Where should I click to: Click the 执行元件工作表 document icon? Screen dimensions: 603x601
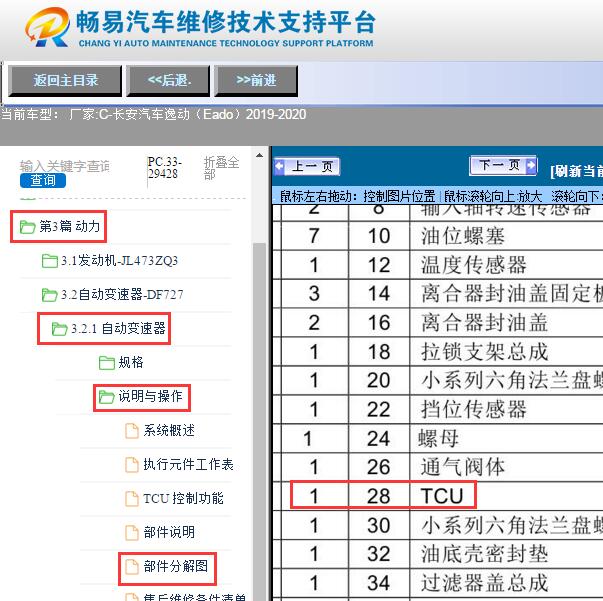click(x=132, y=464)
